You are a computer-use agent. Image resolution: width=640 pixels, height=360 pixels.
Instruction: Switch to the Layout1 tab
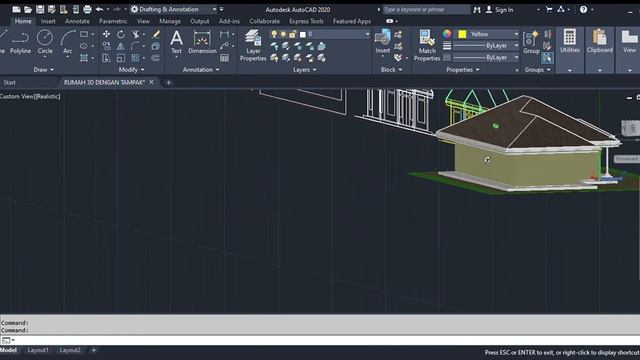[x=38, y=350]
